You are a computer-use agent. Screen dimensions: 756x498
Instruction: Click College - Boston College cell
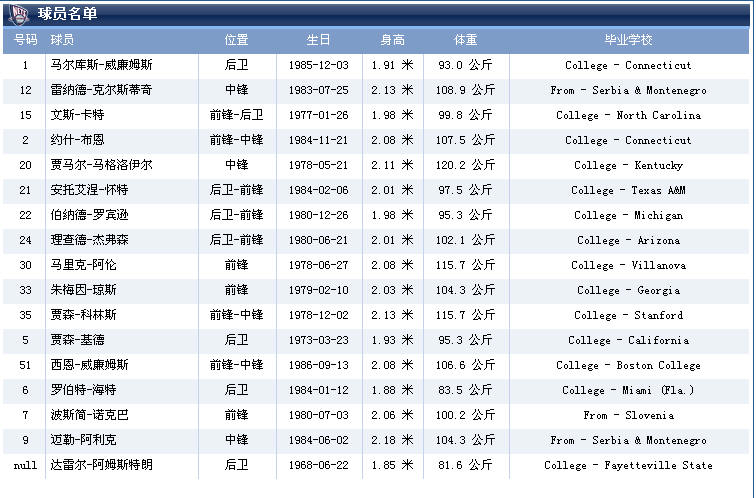coord(628,365)
